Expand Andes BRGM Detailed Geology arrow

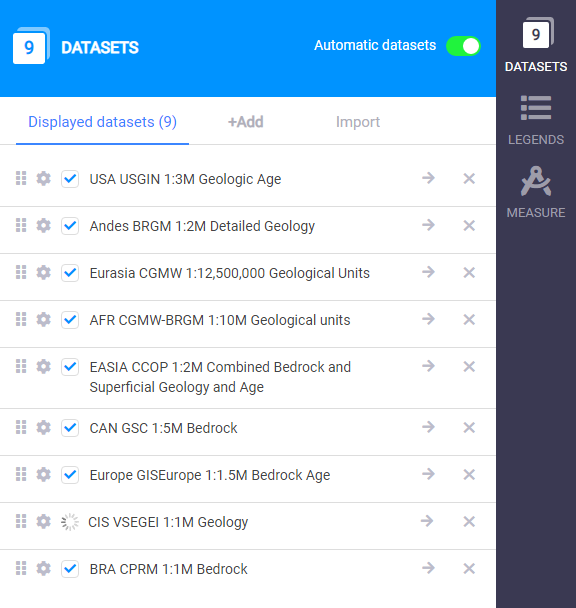click(428, 225)
